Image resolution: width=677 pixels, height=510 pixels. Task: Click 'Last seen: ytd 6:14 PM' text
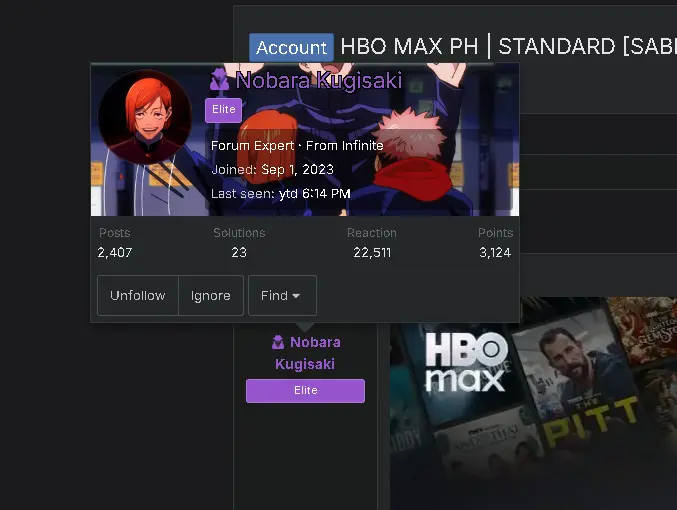coord(281,193)
